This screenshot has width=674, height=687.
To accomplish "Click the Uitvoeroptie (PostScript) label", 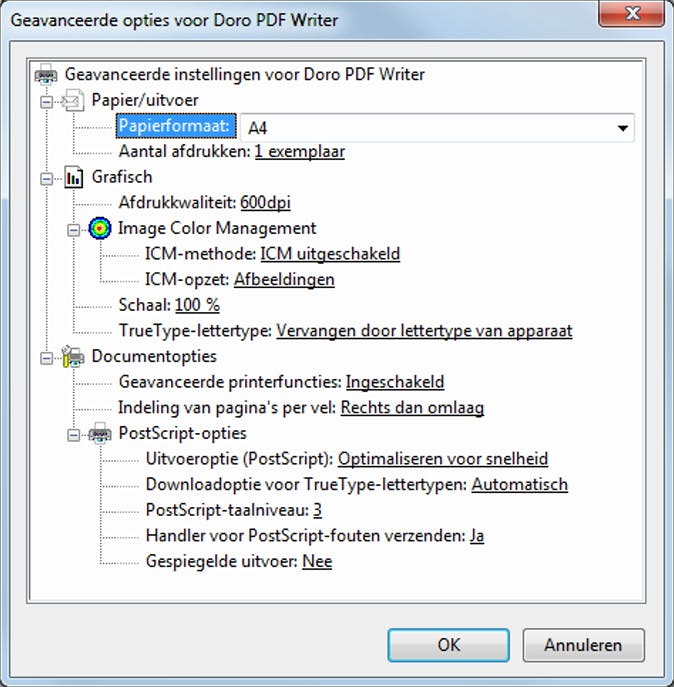I will coord(240,459).
